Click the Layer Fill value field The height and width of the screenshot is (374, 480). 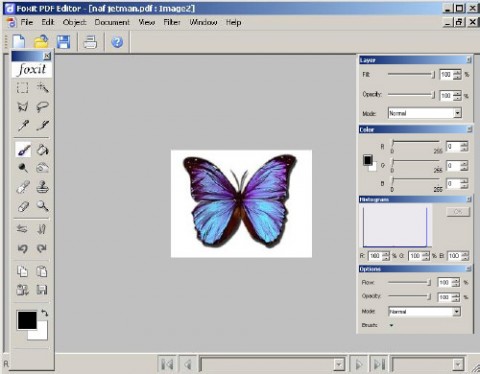coord(446,75)
